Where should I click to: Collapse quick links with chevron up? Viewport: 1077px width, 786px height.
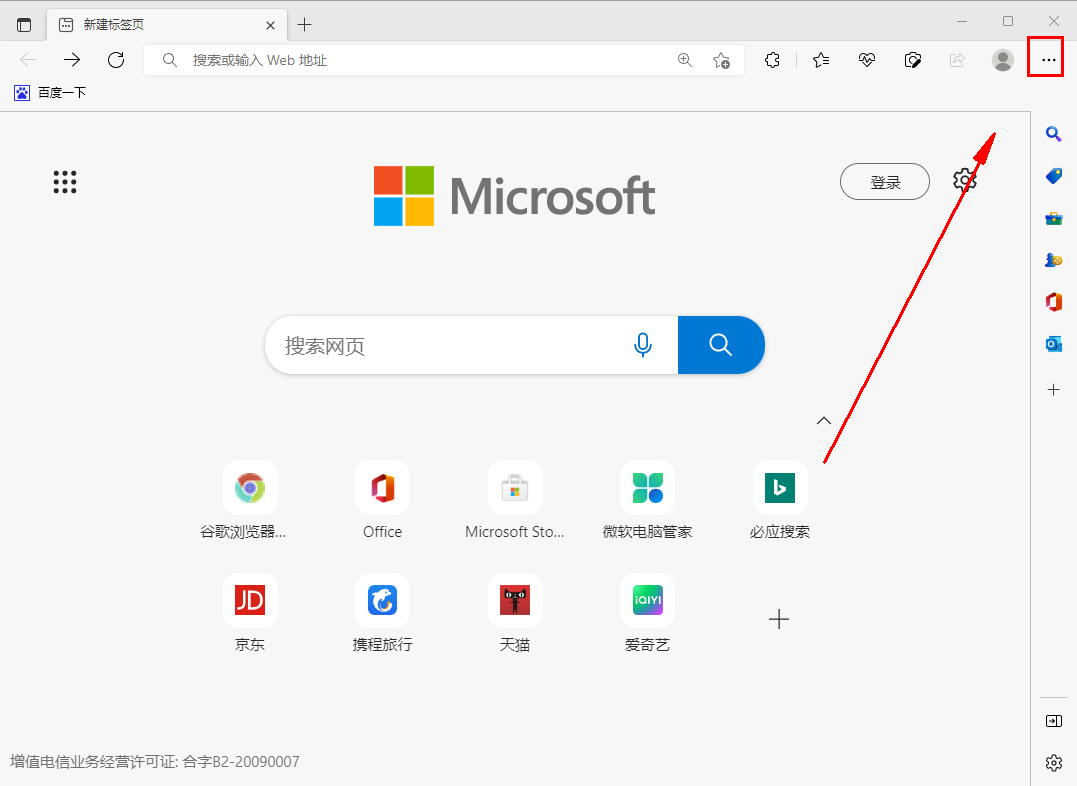[824, 420]
